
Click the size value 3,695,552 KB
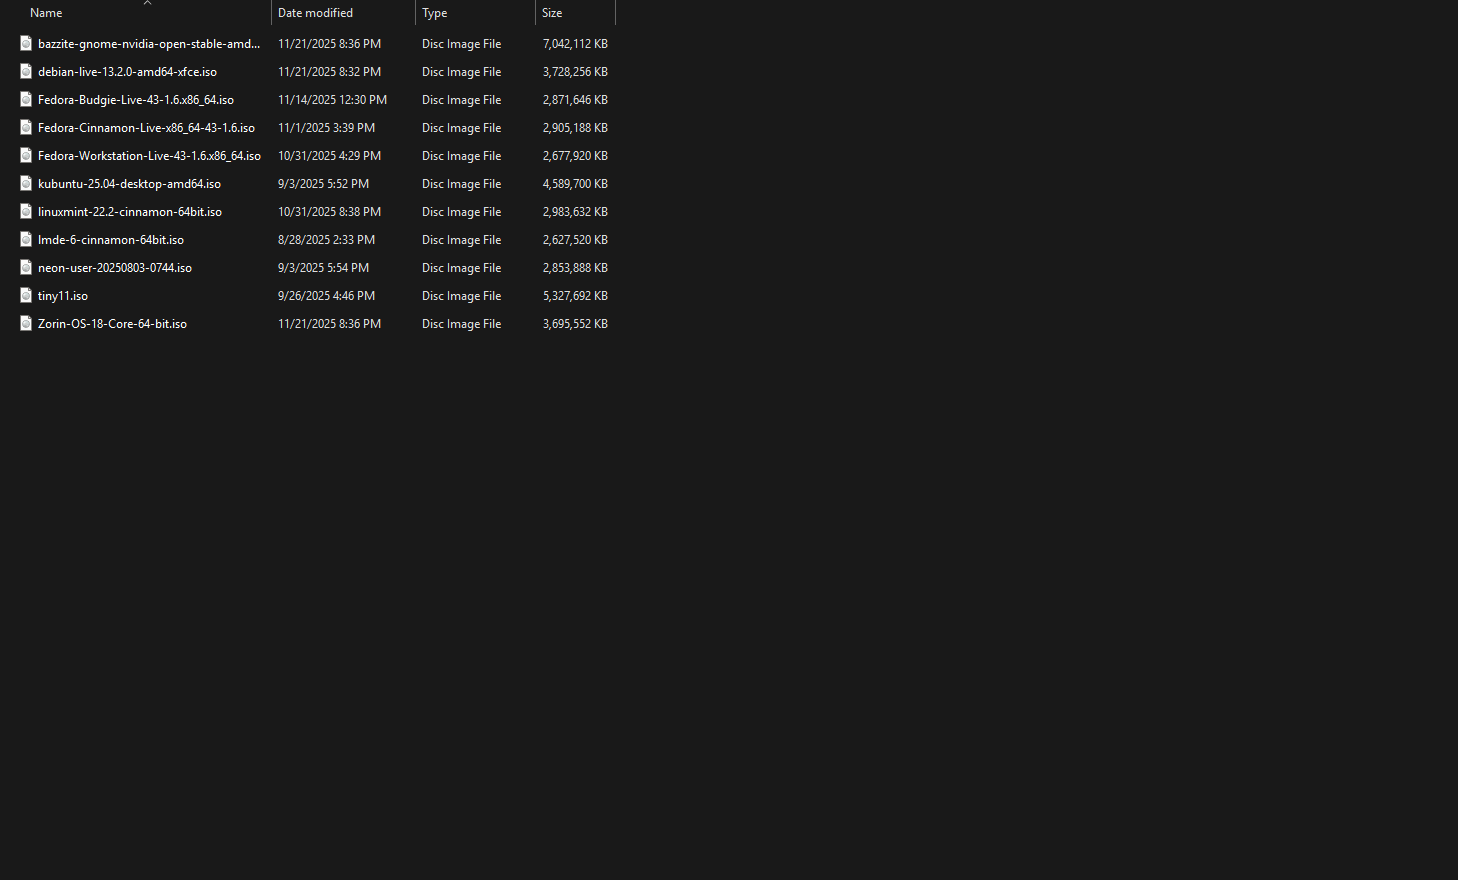(x=575, y=324)
